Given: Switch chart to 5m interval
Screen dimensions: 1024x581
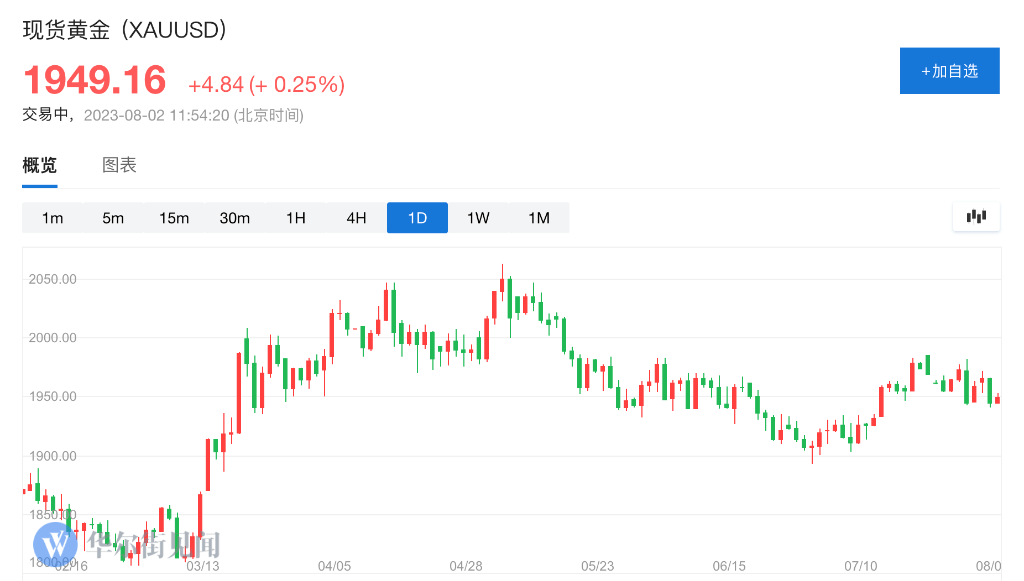Looking at the screenshot, I should (113, 218).
